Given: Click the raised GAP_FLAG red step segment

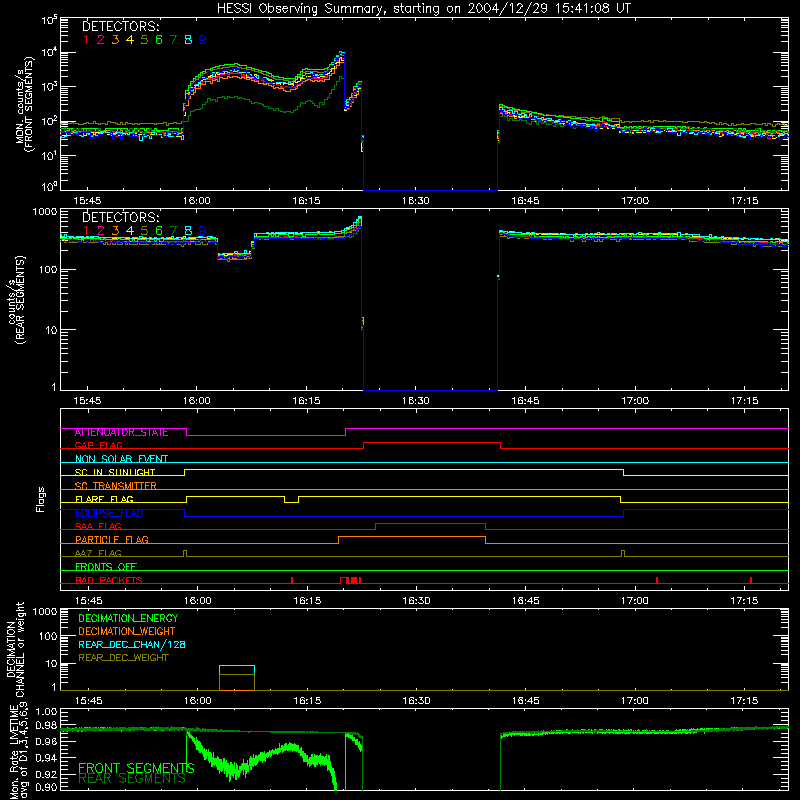Looking at the screenshot, I should 432,443.
